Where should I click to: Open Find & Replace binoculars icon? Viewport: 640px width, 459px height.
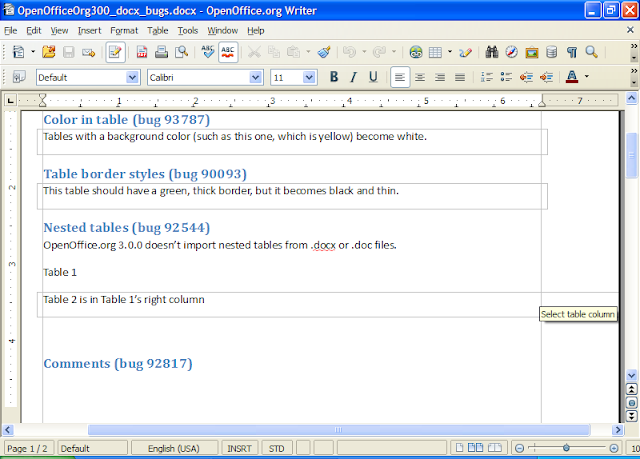coord(492,52)
